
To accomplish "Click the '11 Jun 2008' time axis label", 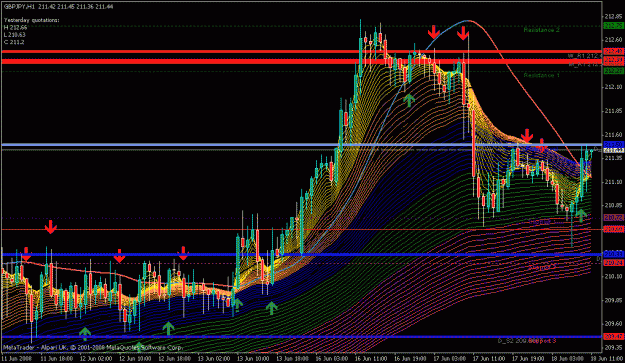I will tap(16, 359).
